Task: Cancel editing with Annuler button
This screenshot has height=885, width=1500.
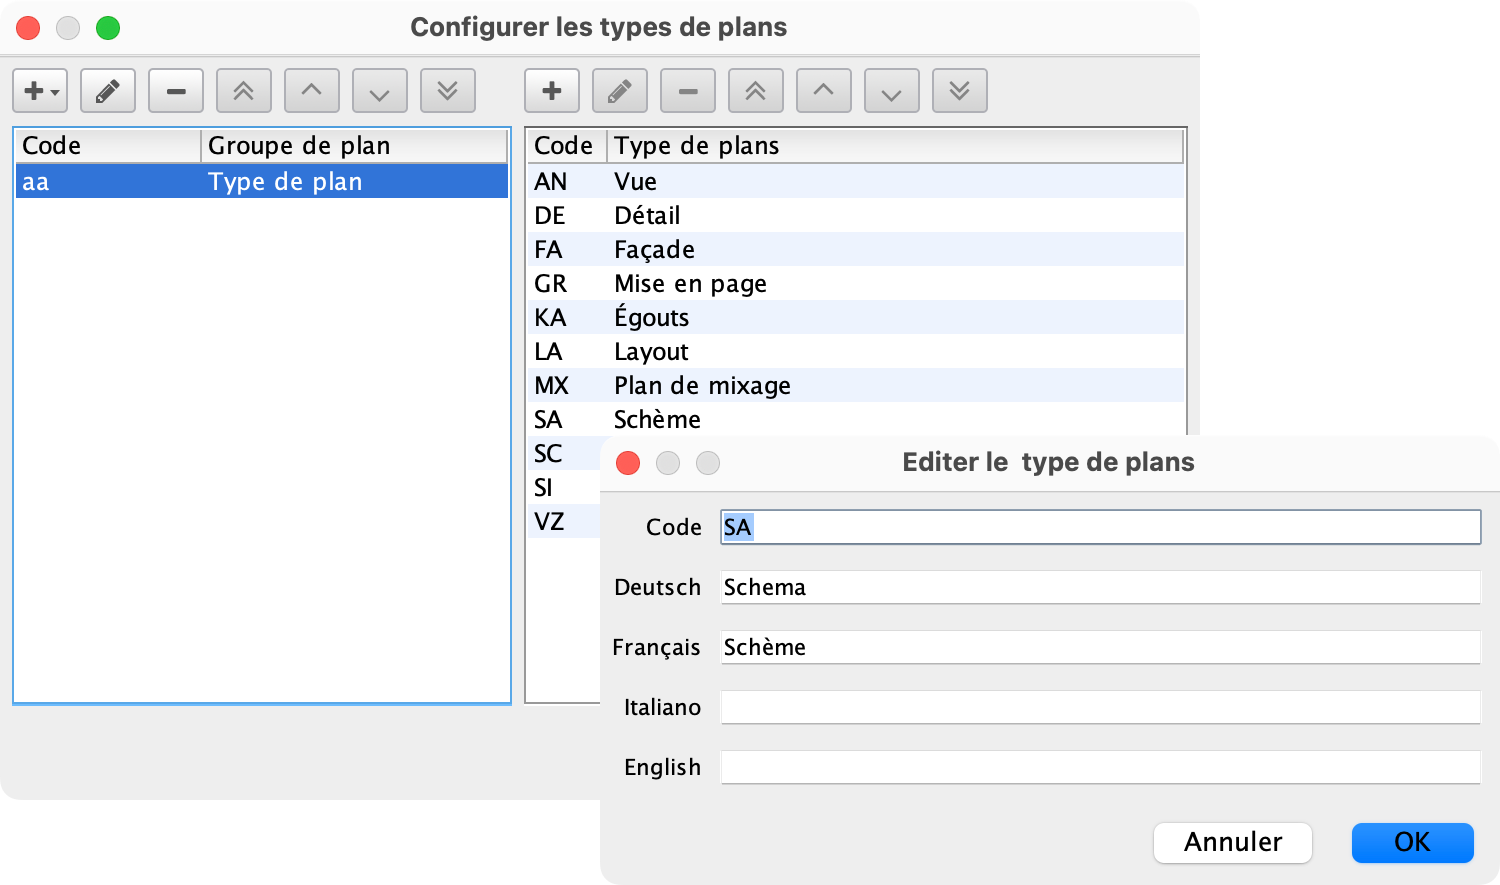Action: [1233, 842]
